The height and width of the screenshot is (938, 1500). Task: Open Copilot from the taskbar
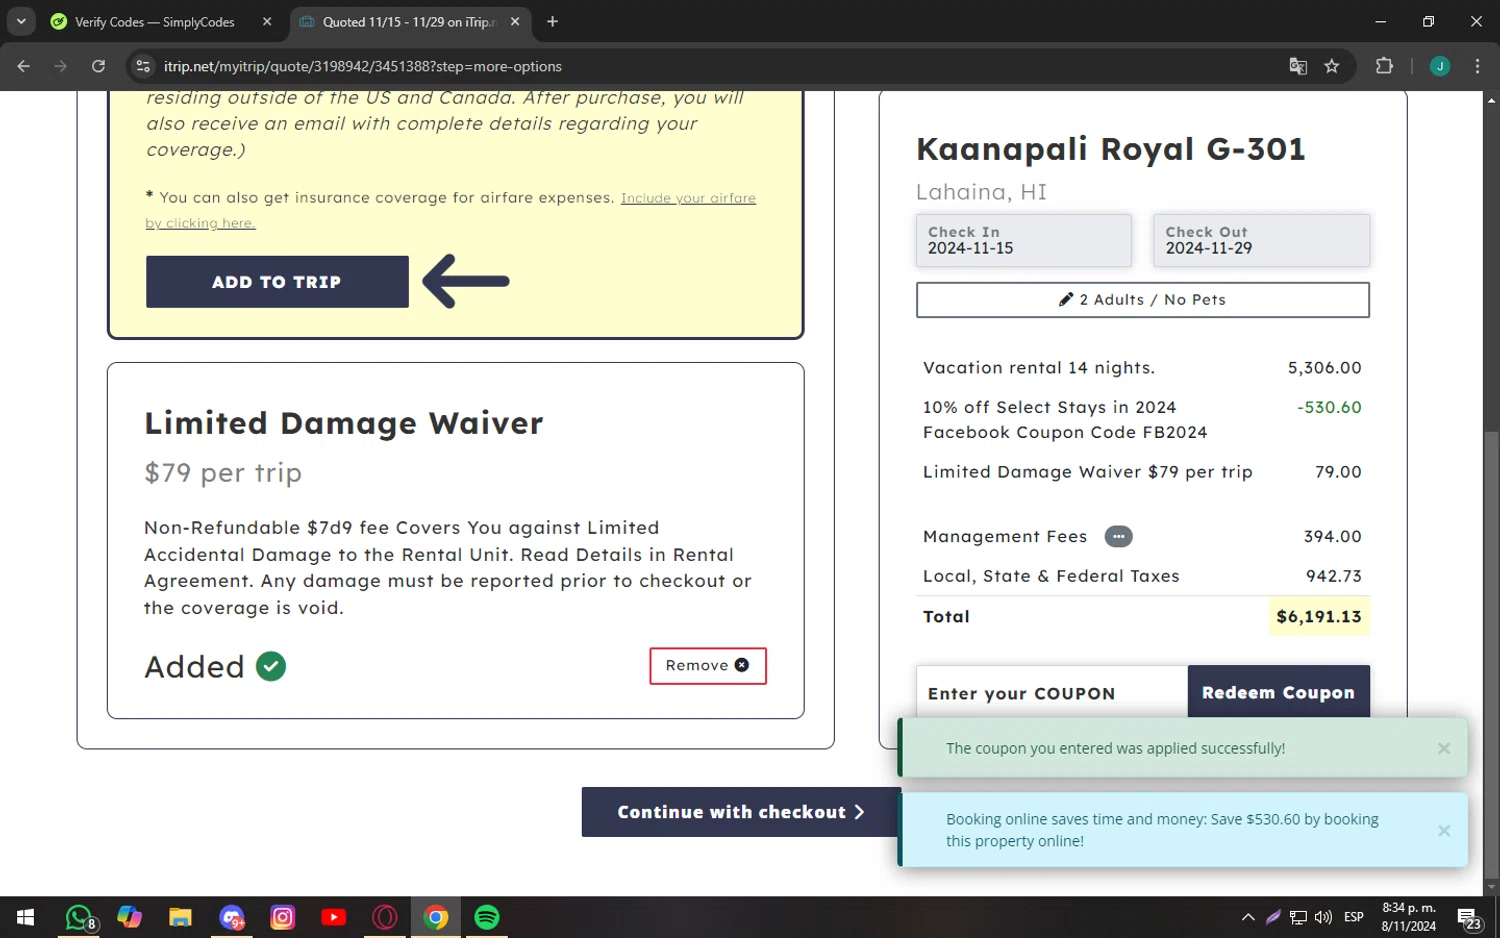coord(129,917)
